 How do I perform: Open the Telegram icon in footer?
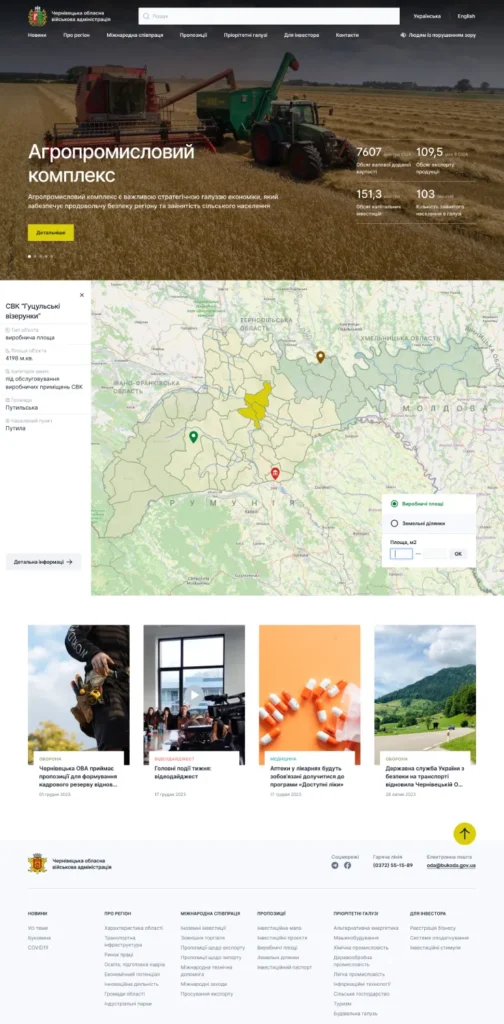336,865
